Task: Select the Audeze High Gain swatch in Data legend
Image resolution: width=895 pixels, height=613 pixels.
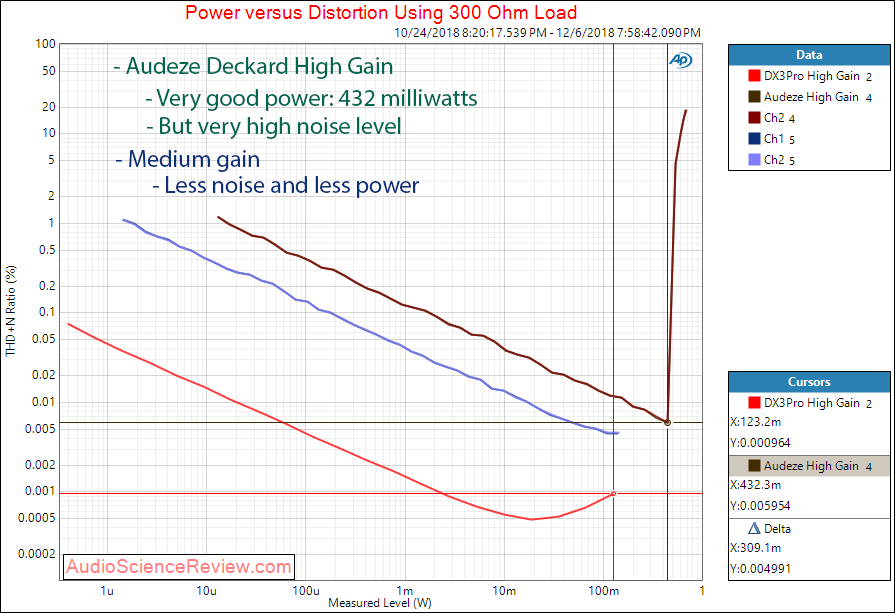Action: pyautogui.click(x=754, y=96)
